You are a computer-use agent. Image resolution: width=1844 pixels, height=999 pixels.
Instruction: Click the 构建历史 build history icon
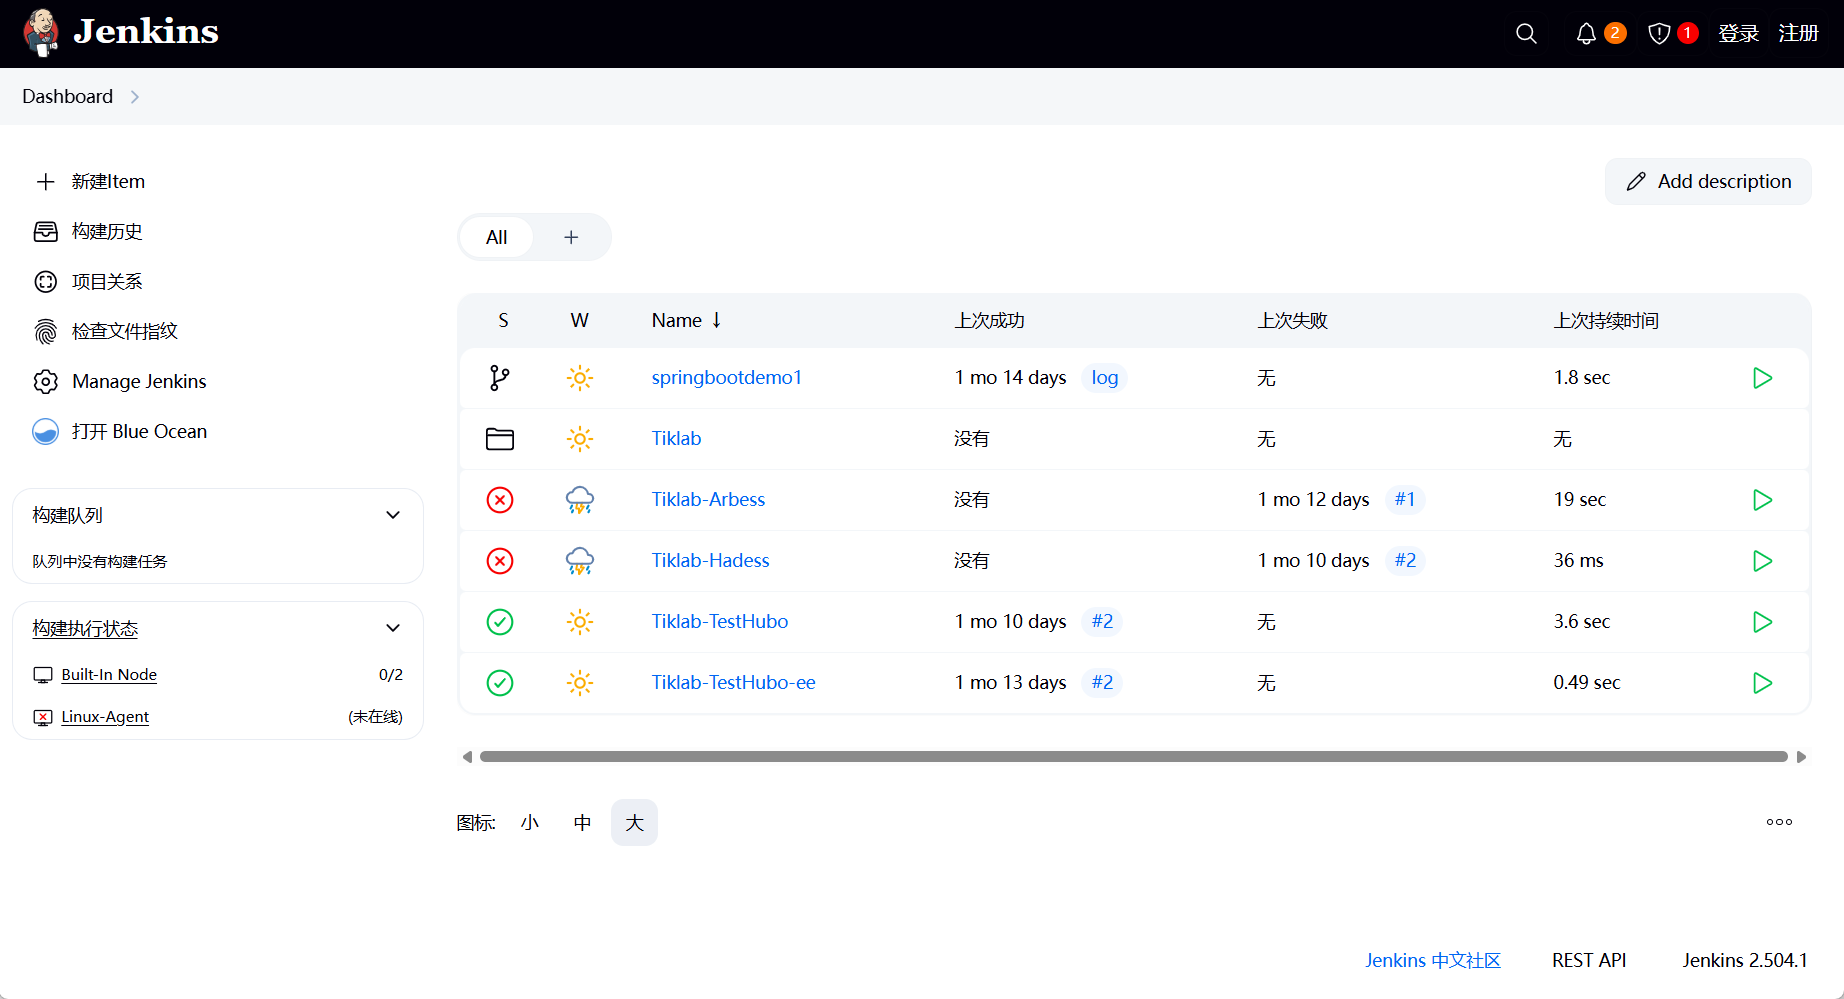tap(46, 232)
